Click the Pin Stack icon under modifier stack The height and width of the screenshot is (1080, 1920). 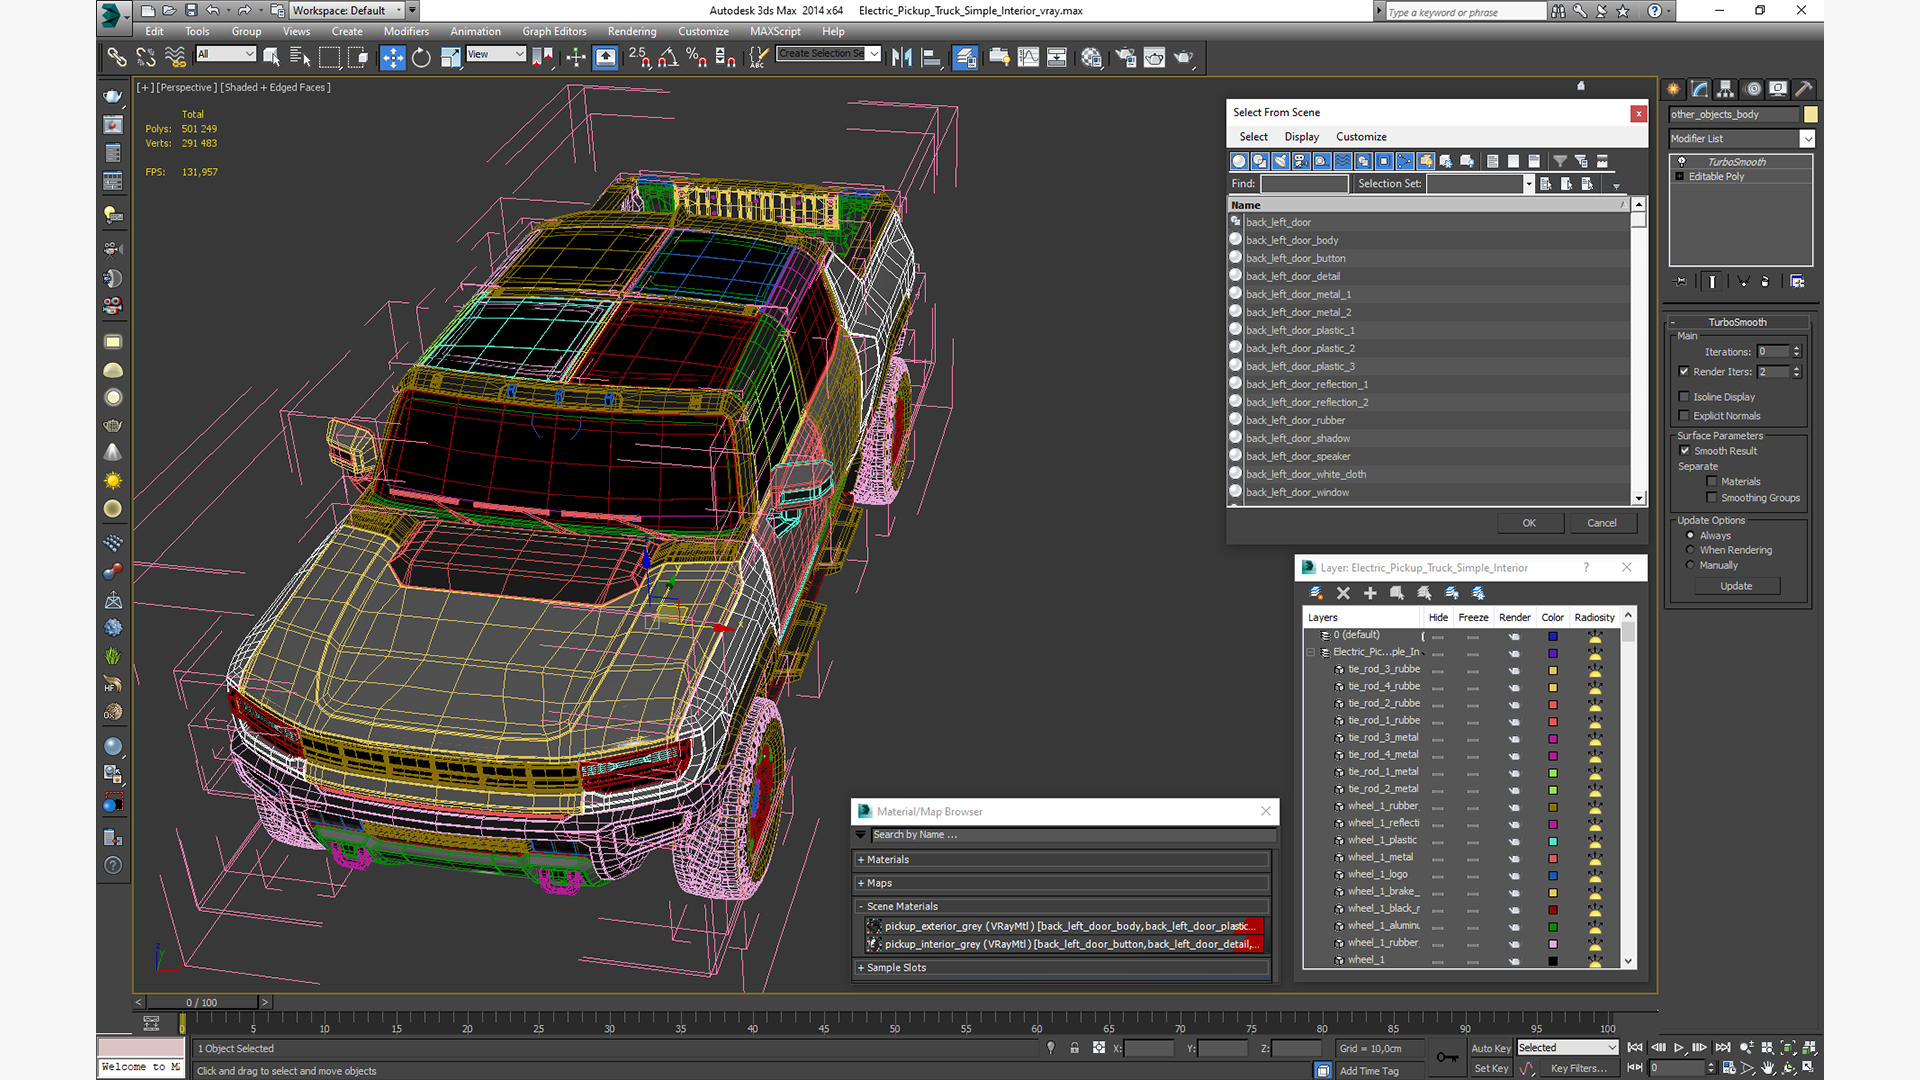coord(1680,282)
